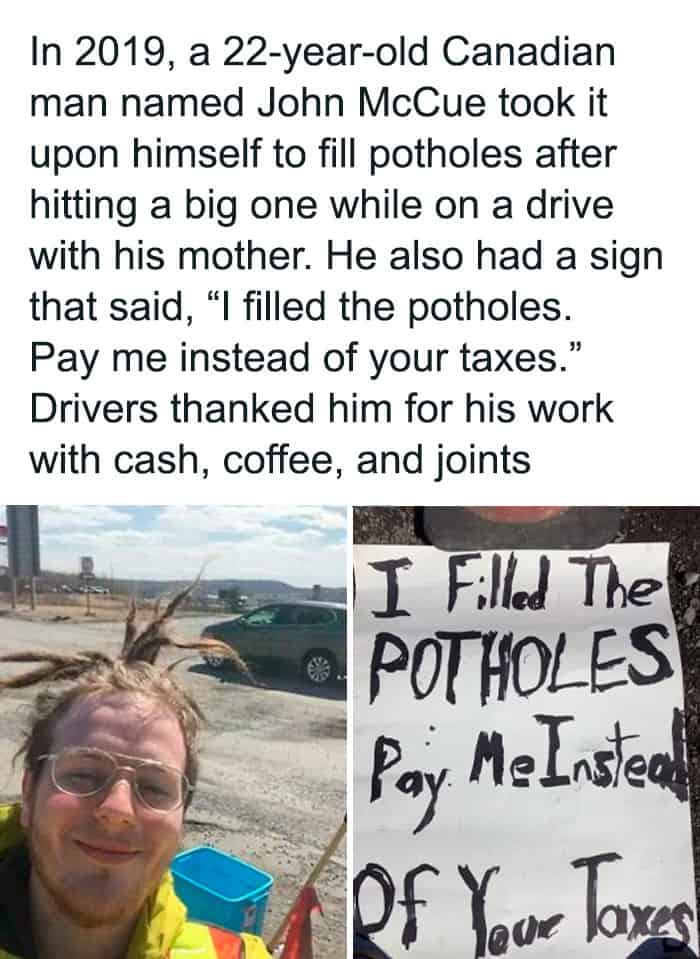Click the handwritten pothole sign photo
The image size is (700, 959).
pos(526,732)
